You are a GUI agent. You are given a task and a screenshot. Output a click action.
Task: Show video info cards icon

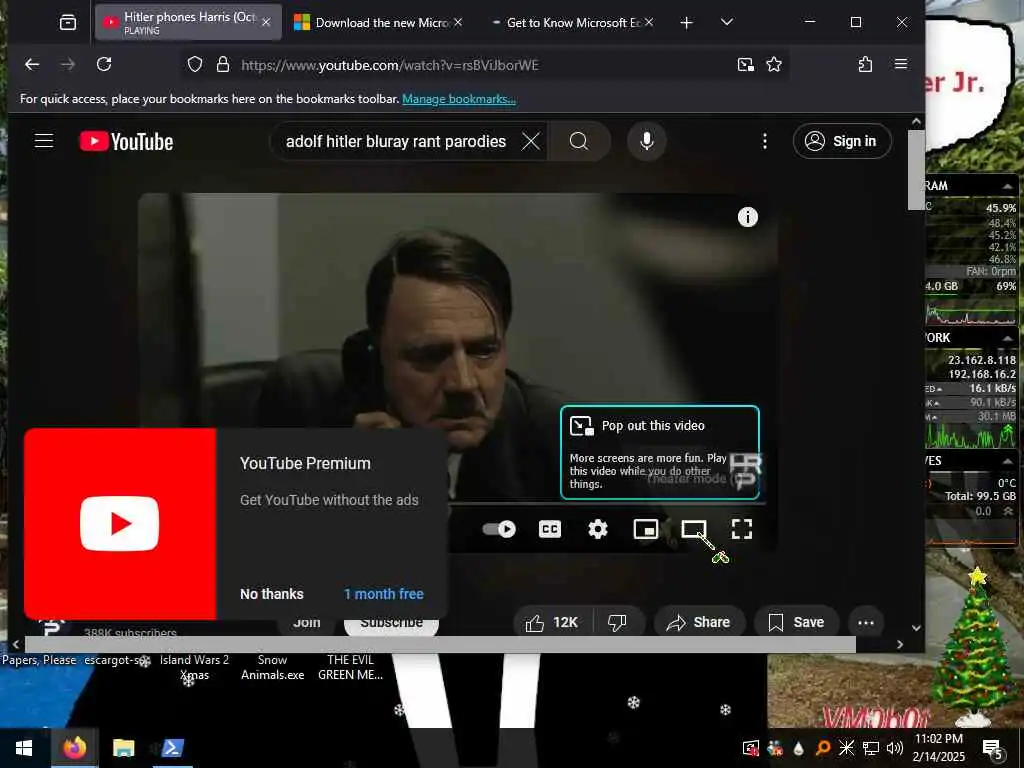click(748, 217)
